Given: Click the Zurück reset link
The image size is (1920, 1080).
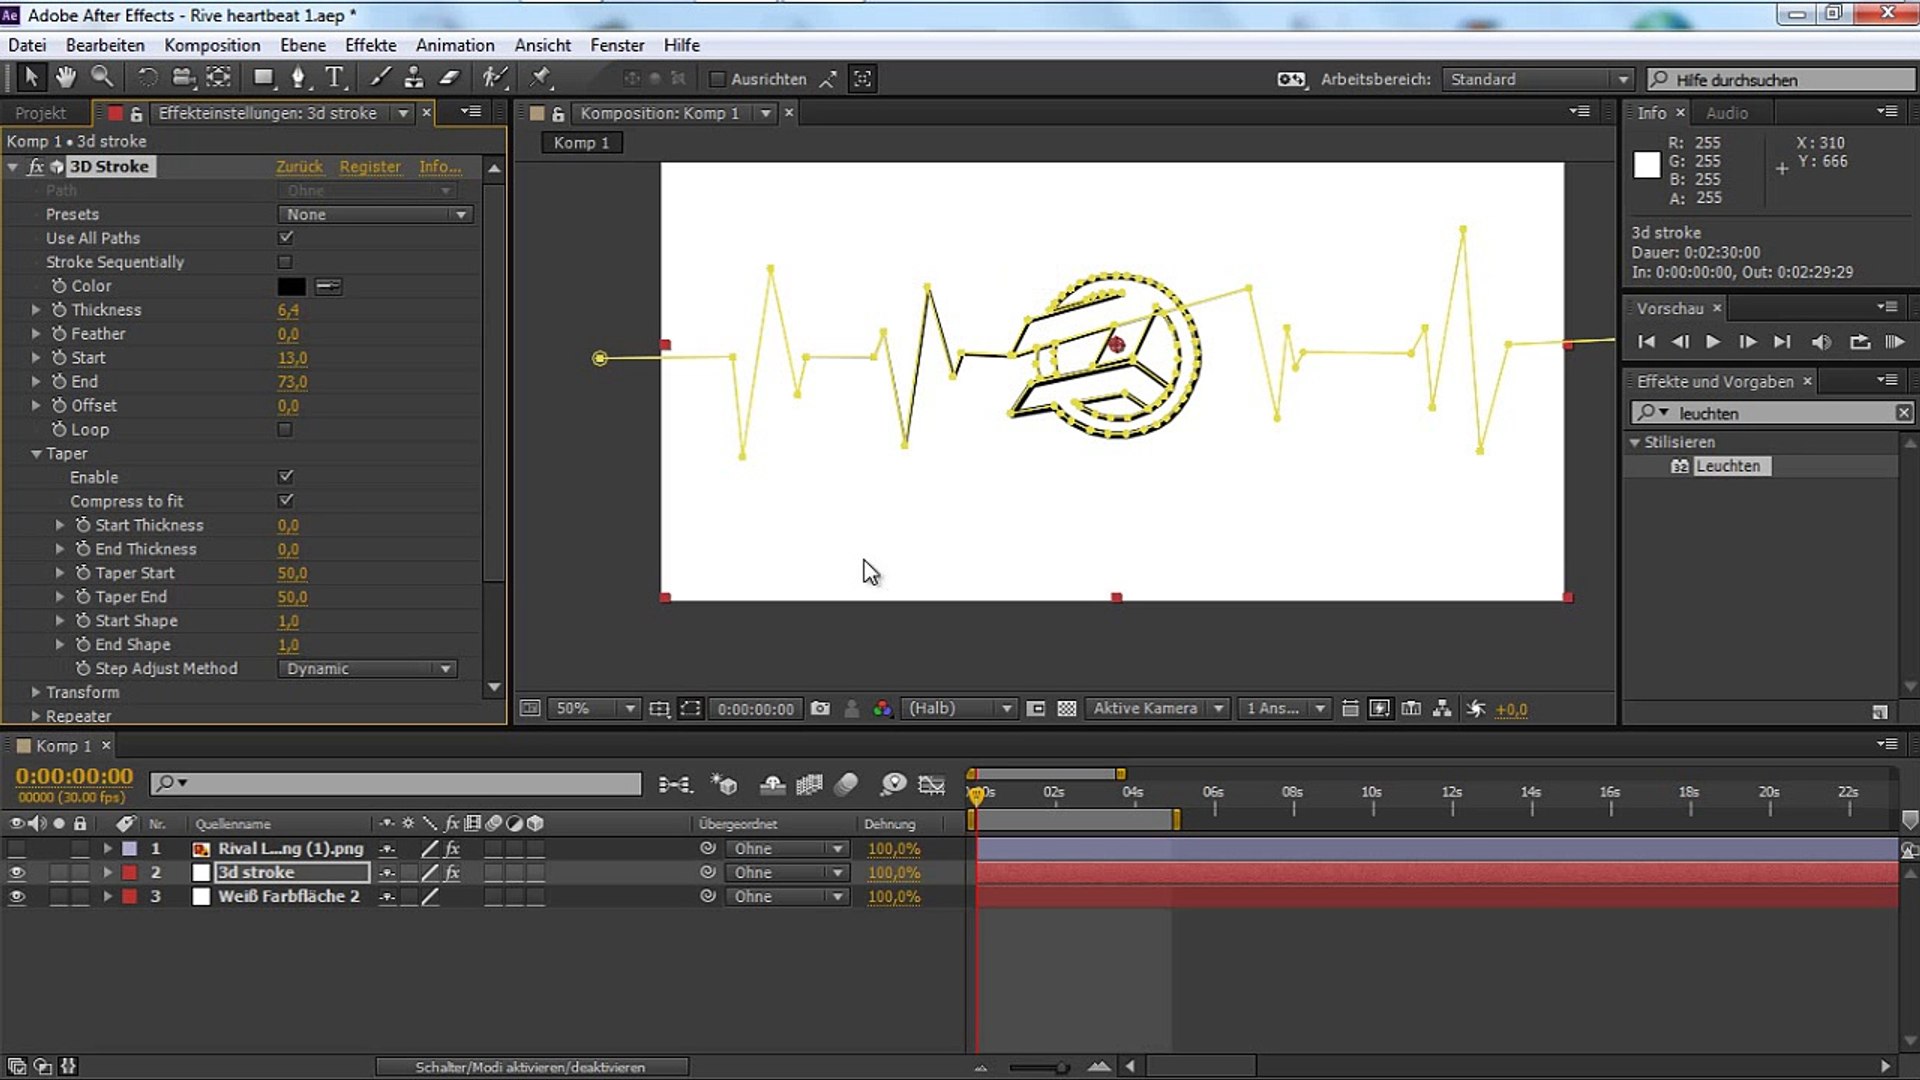Looking at the screenshot, I should coord(299,167).
